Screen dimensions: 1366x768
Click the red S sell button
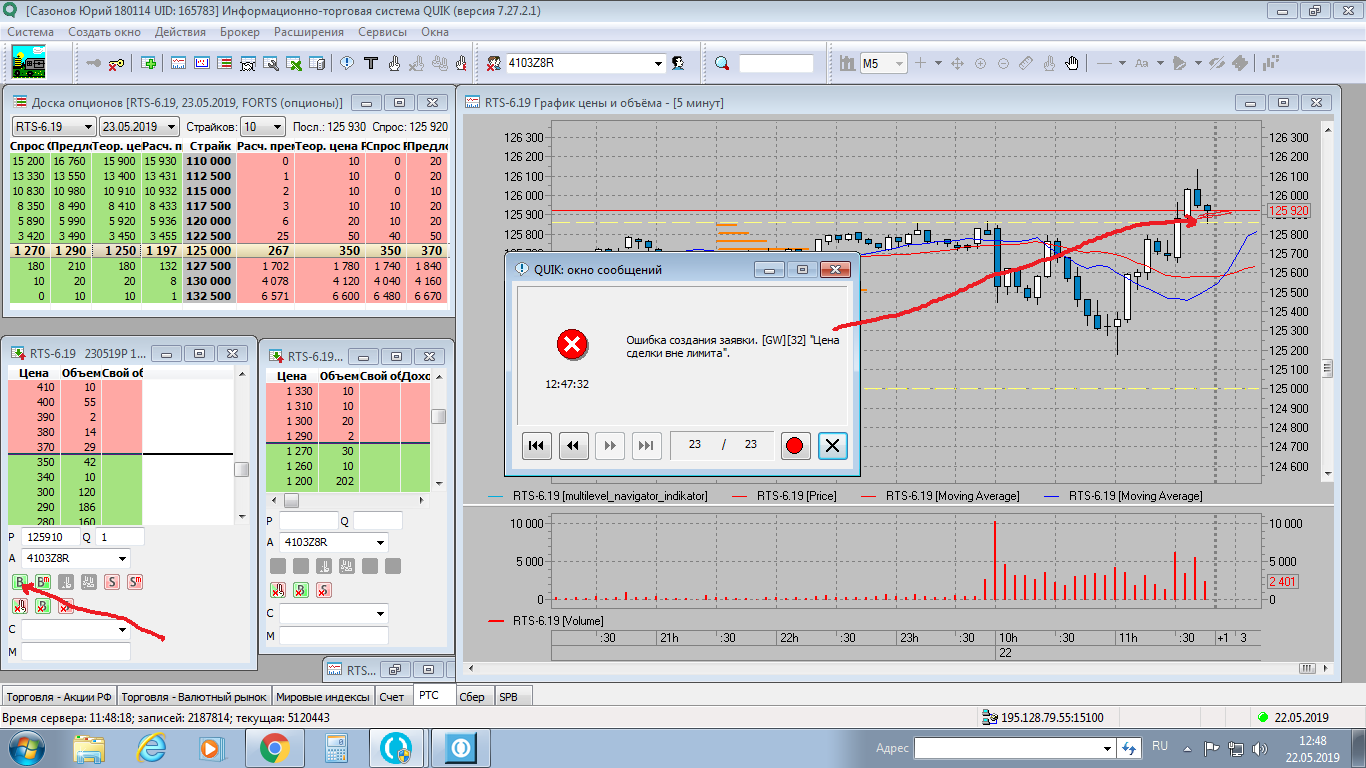tap(112, 582)
